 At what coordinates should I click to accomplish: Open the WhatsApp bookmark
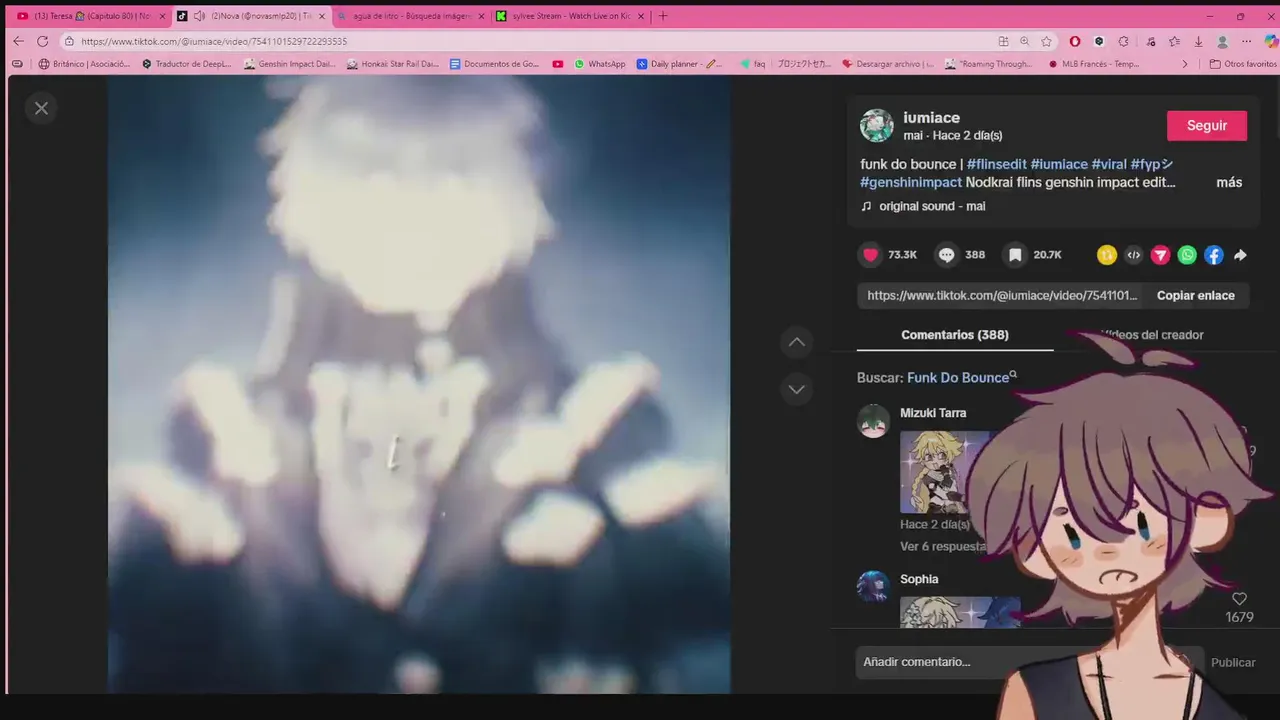point(599,64)
